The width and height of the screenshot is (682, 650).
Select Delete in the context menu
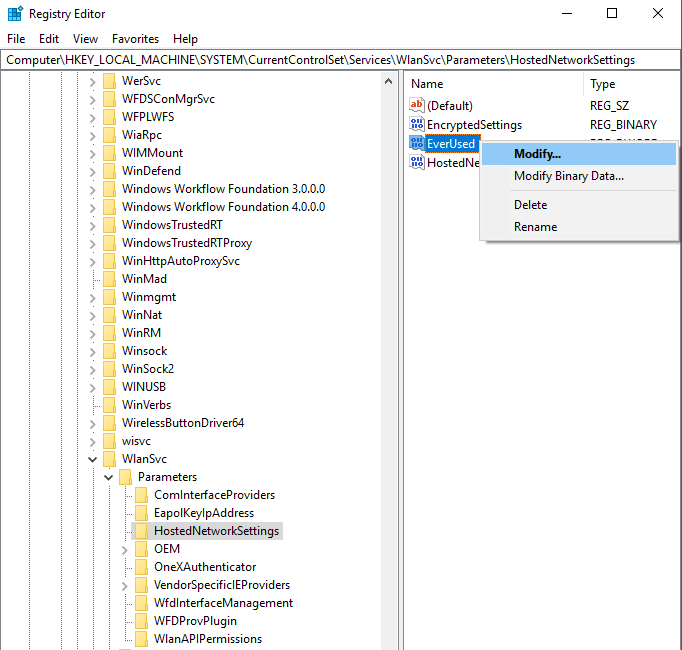click(x=579, y=204)
